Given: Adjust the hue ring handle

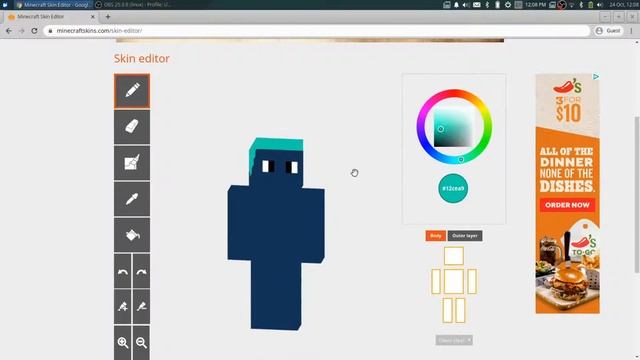Looking at the screenshot, I should (461, 160).
